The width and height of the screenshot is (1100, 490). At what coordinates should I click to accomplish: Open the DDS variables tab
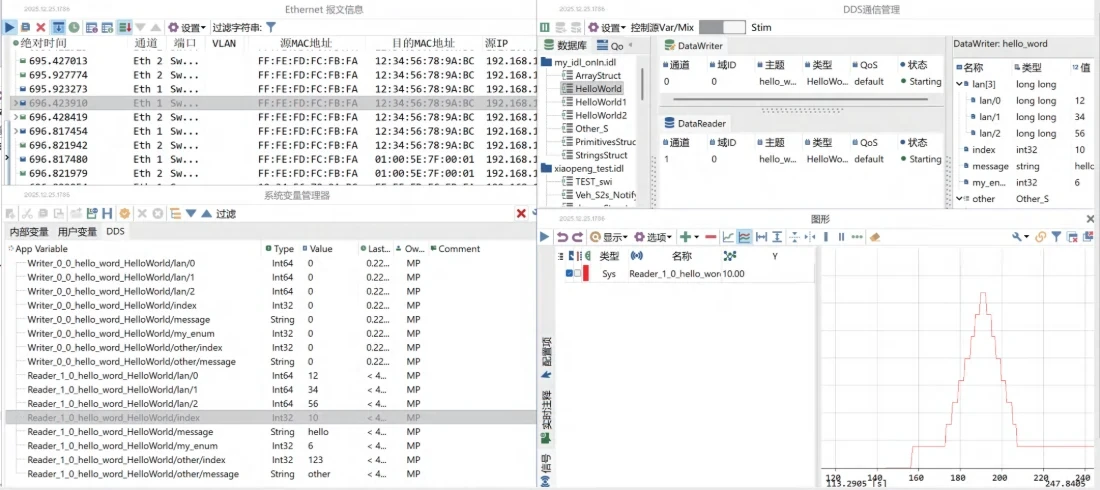tap(115, 232)
